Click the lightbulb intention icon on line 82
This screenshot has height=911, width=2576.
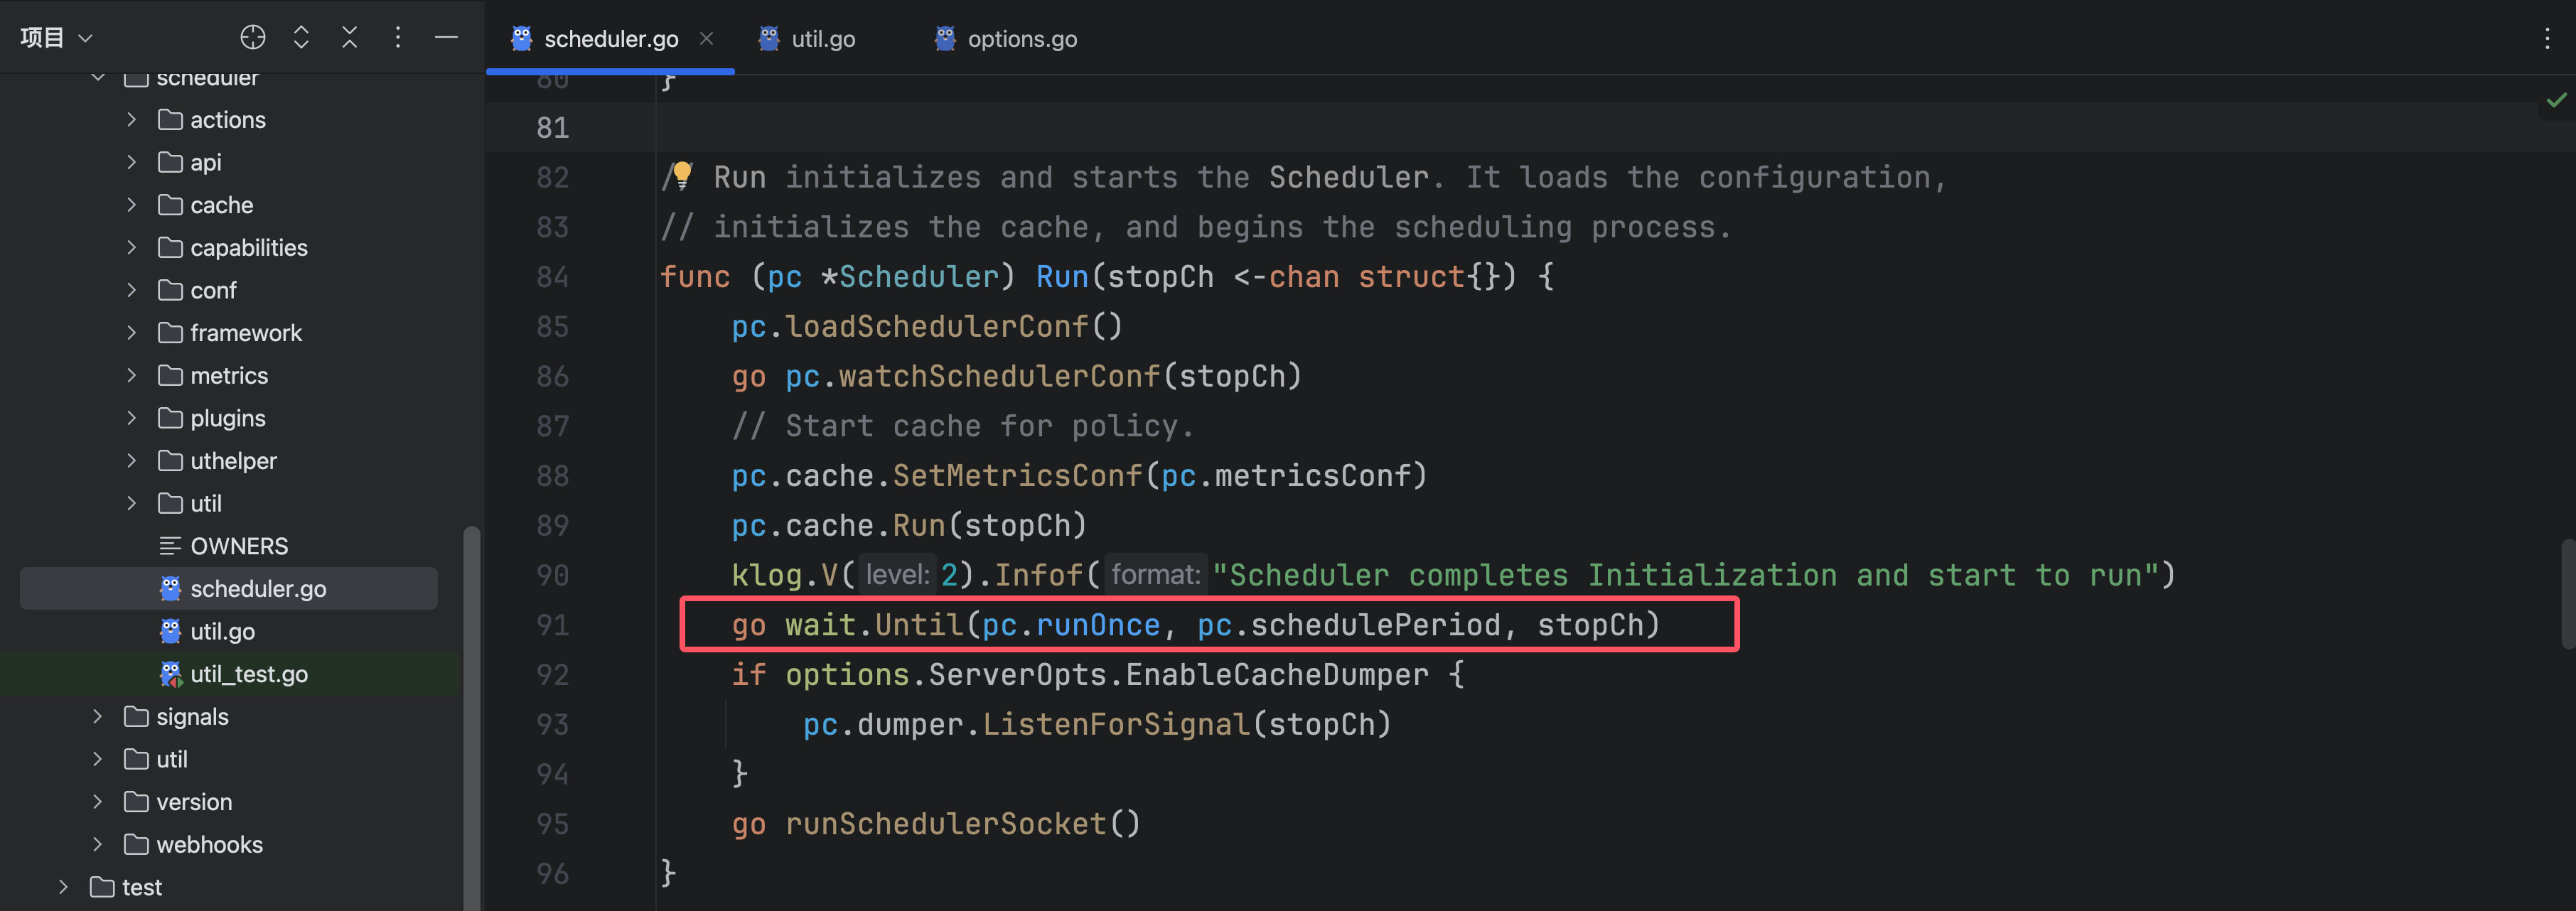[x=682, y=174]
